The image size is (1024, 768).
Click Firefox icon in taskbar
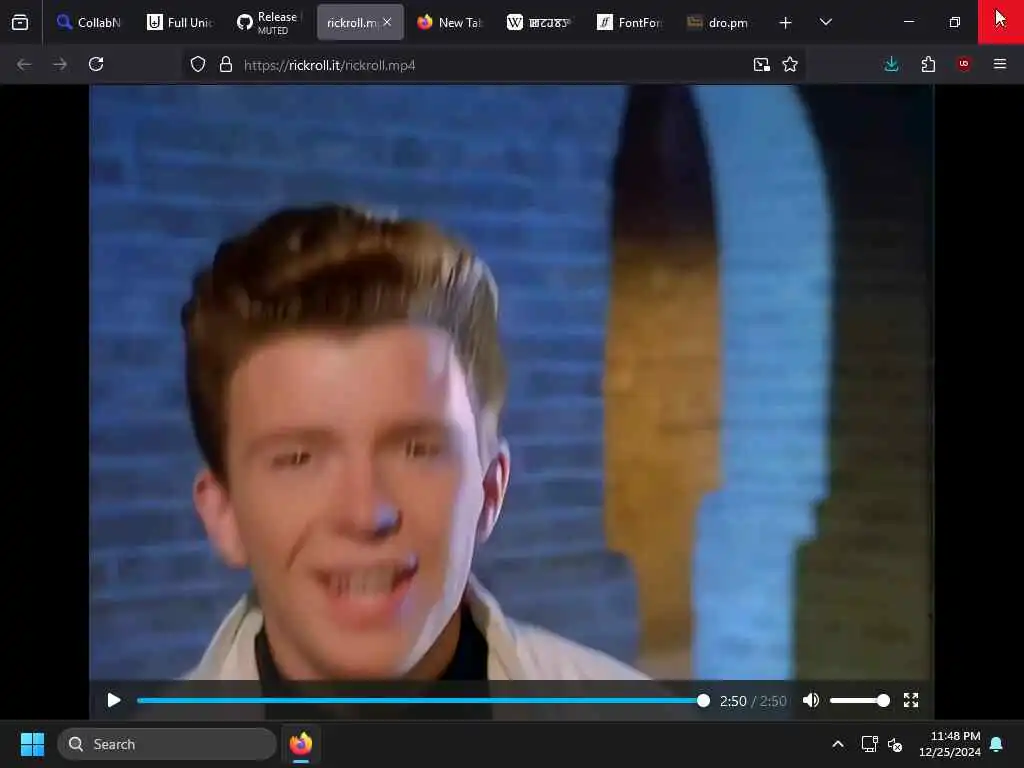[301, 744]
